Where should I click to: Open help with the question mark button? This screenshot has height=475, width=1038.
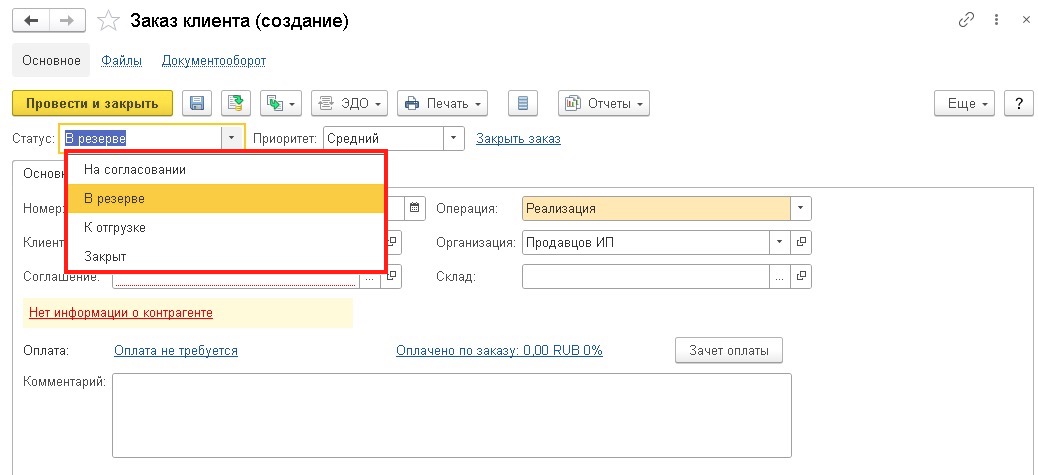[1018, 103]
